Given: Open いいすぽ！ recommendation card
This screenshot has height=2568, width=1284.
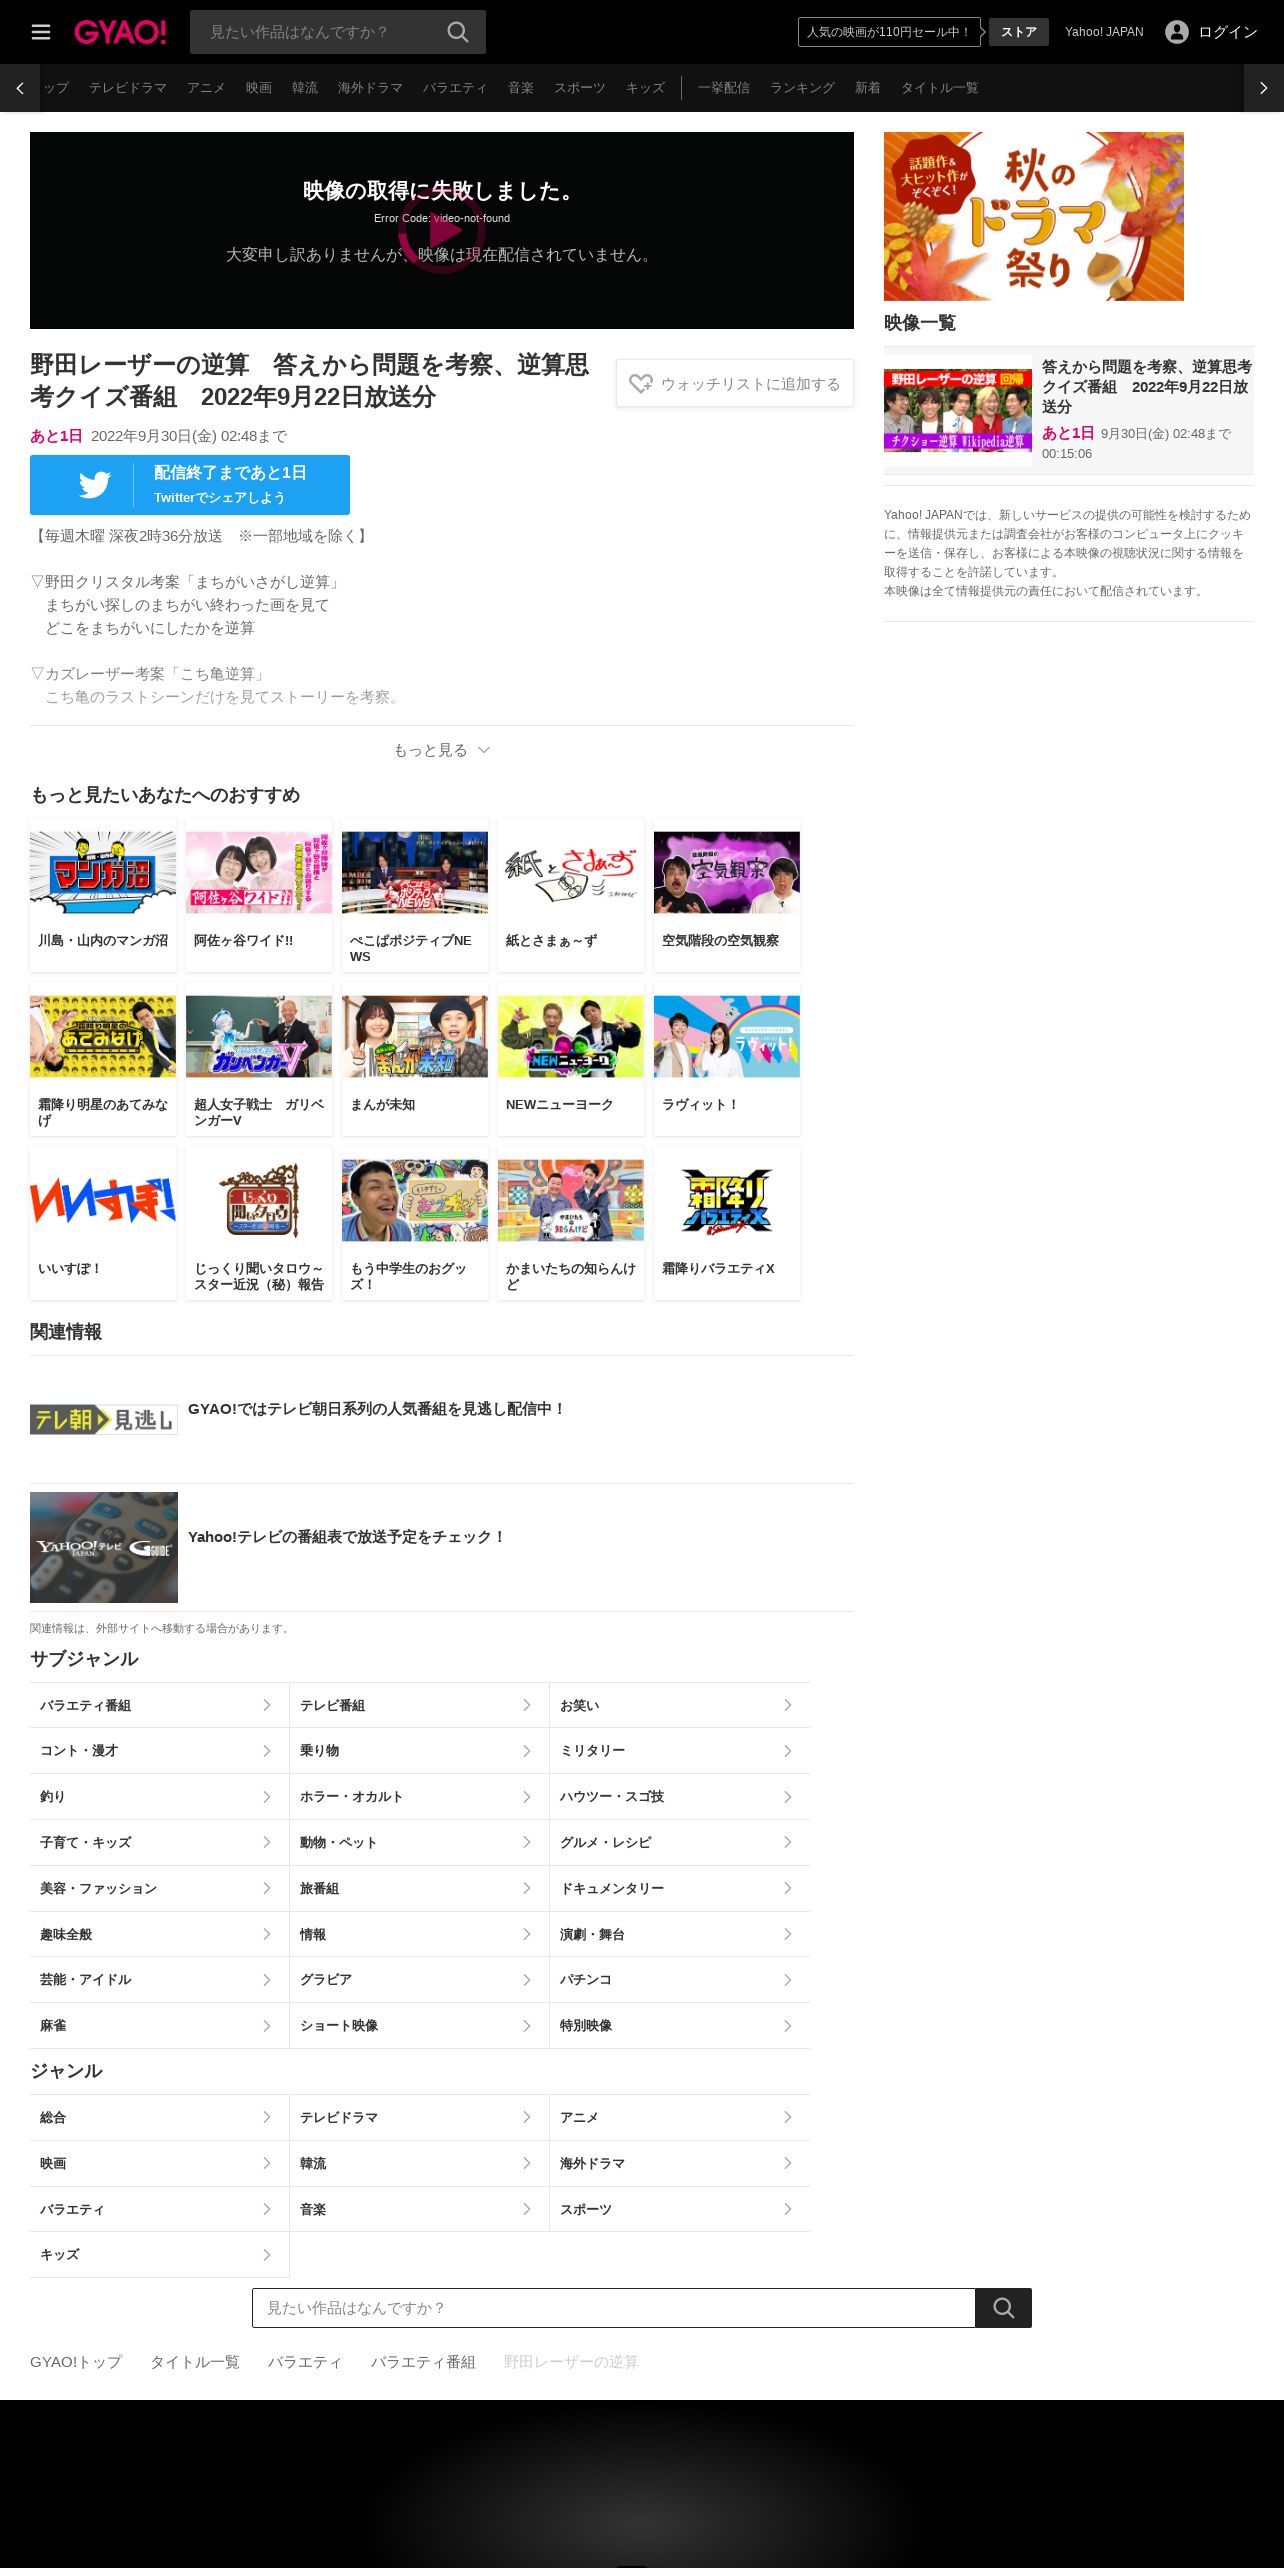Looking at the screenshot, I should coord(103,1223).
